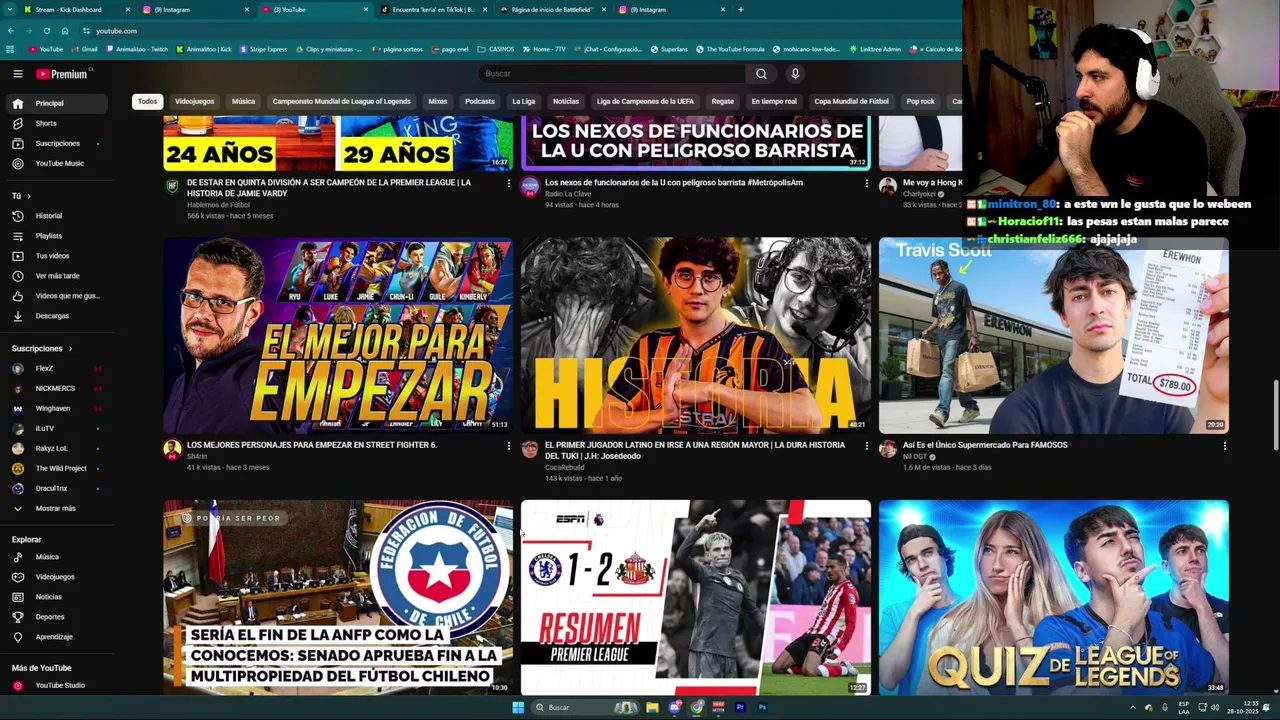Image resolution: width=1280 pixels, height=720 pixels.
Task: Open Explorar Videojuegos category
Action: point(58,577)
